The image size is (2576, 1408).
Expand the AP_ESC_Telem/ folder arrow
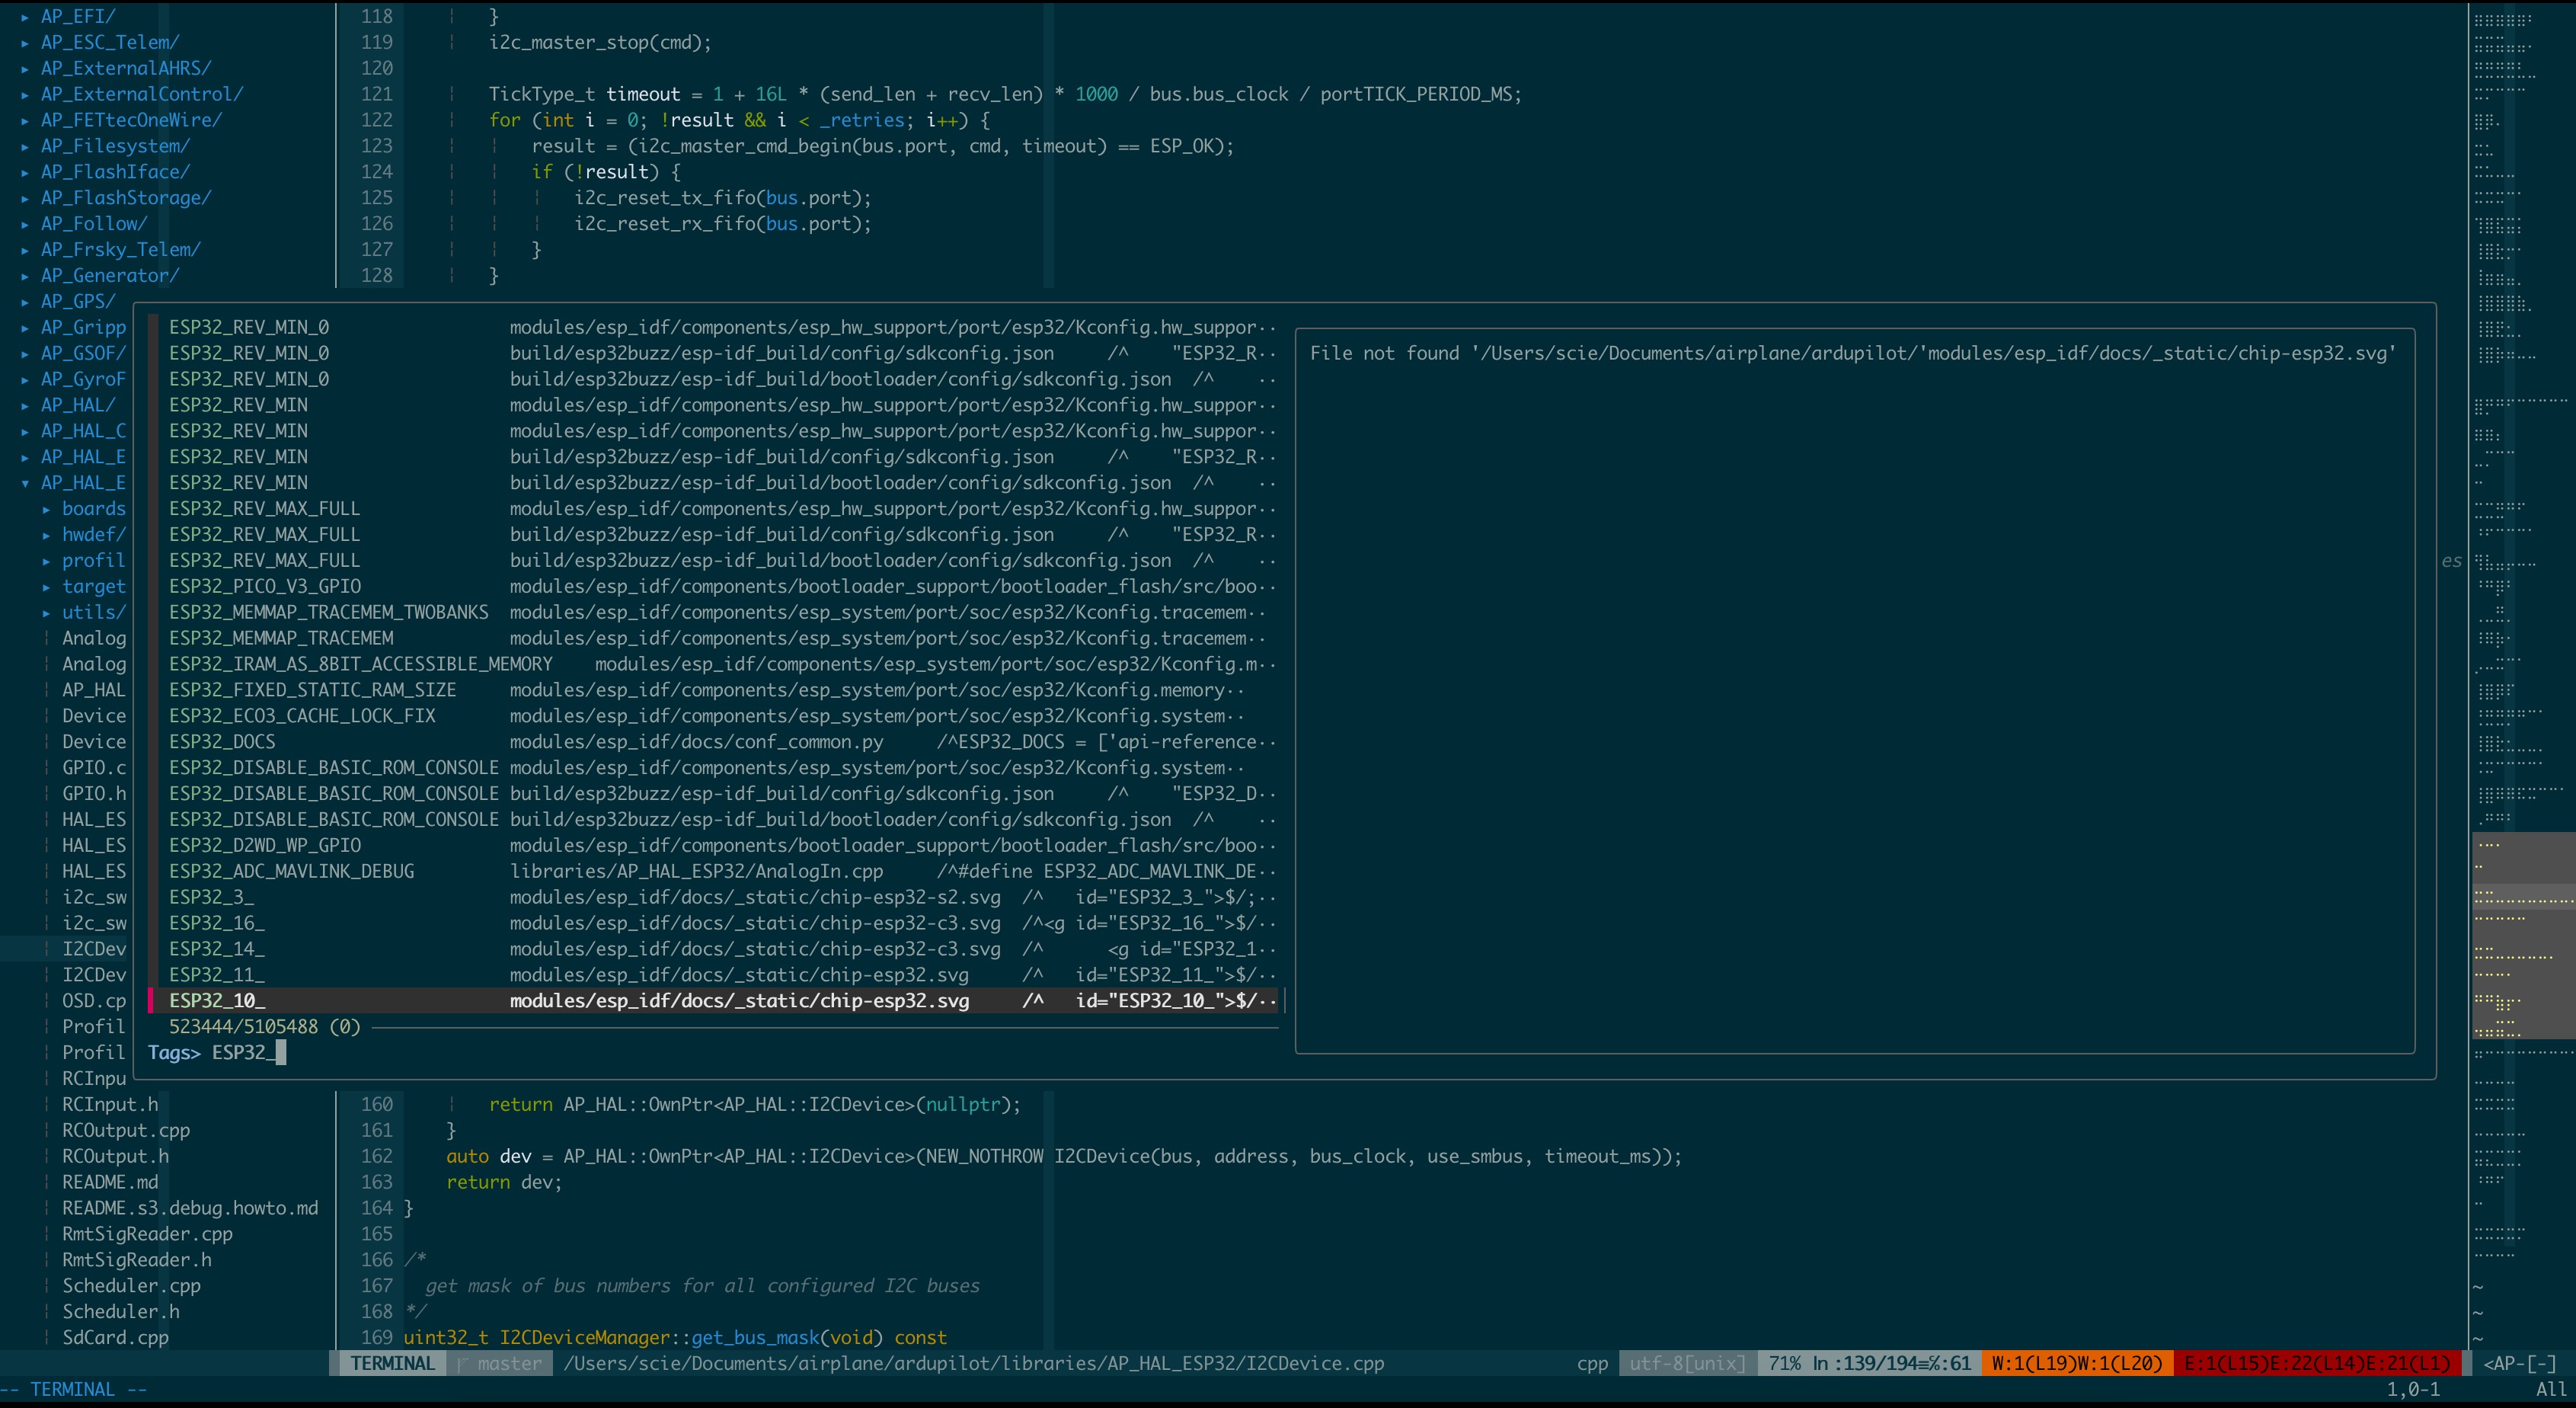tap(25, 43)
